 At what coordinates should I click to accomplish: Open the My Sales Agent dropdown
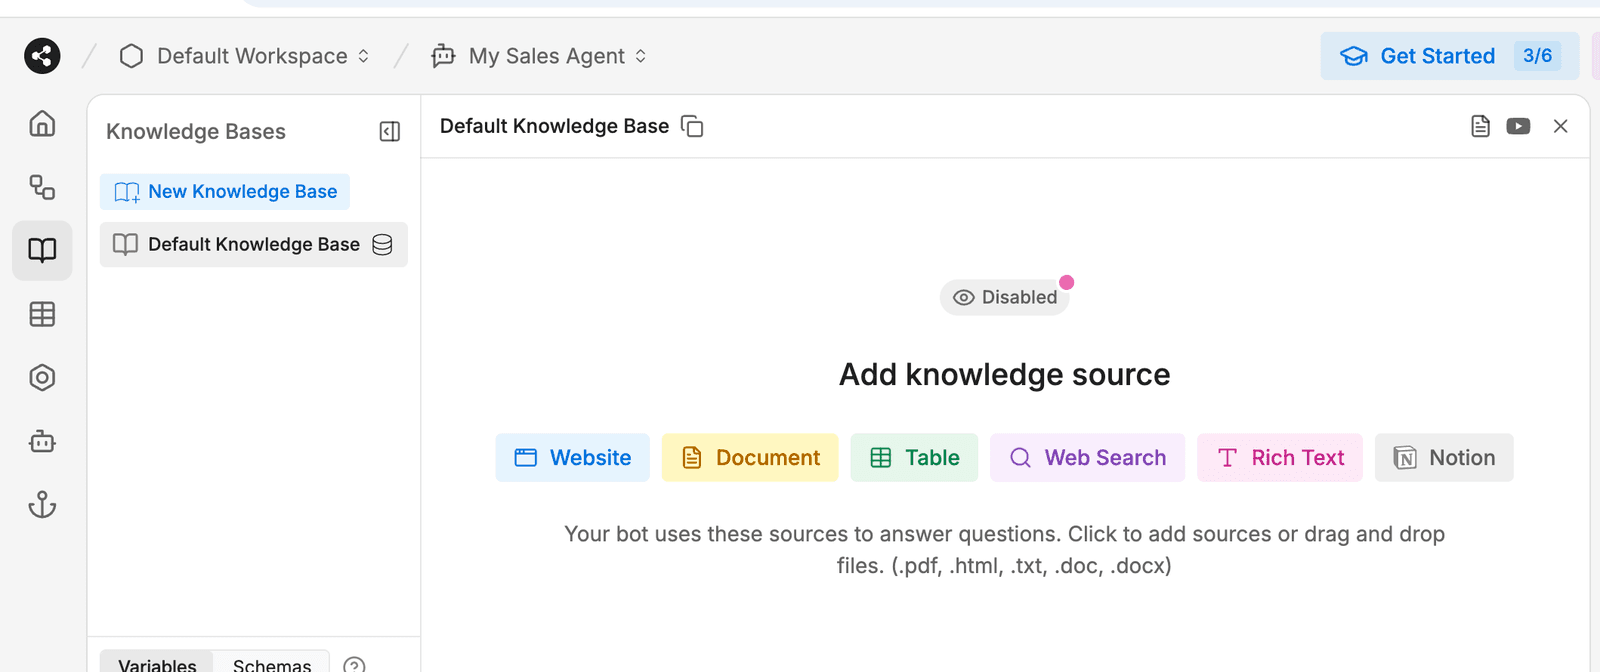[539, 56]
